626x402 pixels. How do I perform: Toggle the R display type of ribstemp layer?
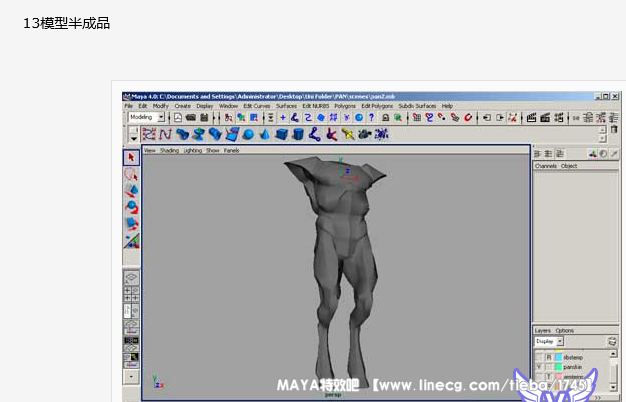coord(549,356)
